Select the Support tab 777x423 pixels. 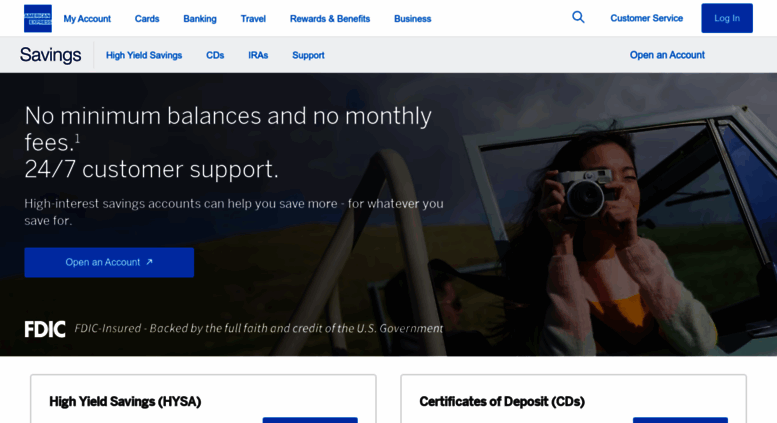[x=308, y=55]
